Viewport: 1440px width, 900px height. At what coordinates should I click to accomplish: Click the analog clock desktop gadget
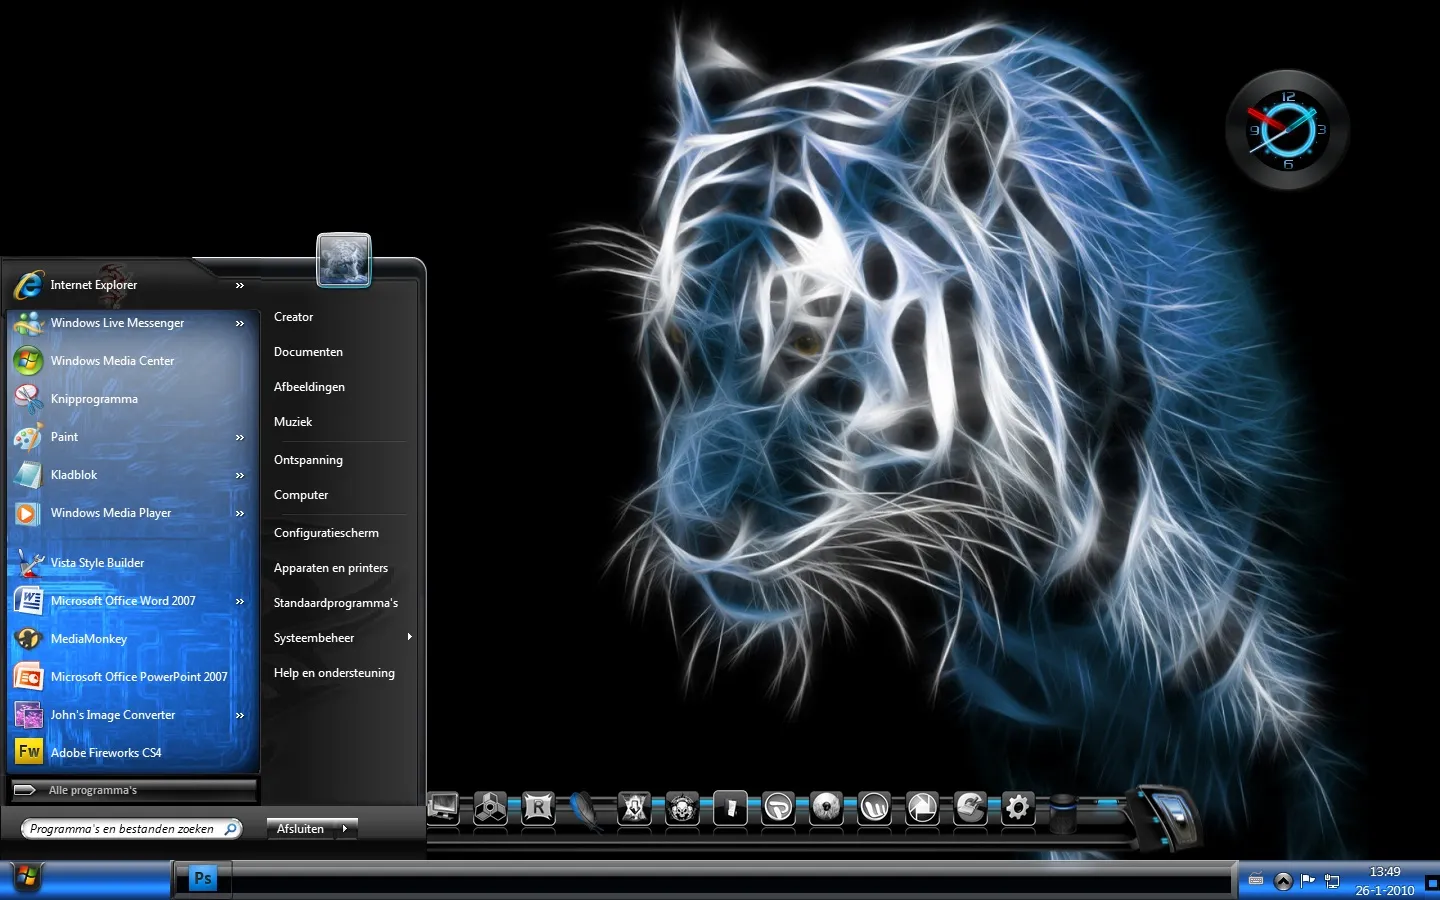[1287, 130]
